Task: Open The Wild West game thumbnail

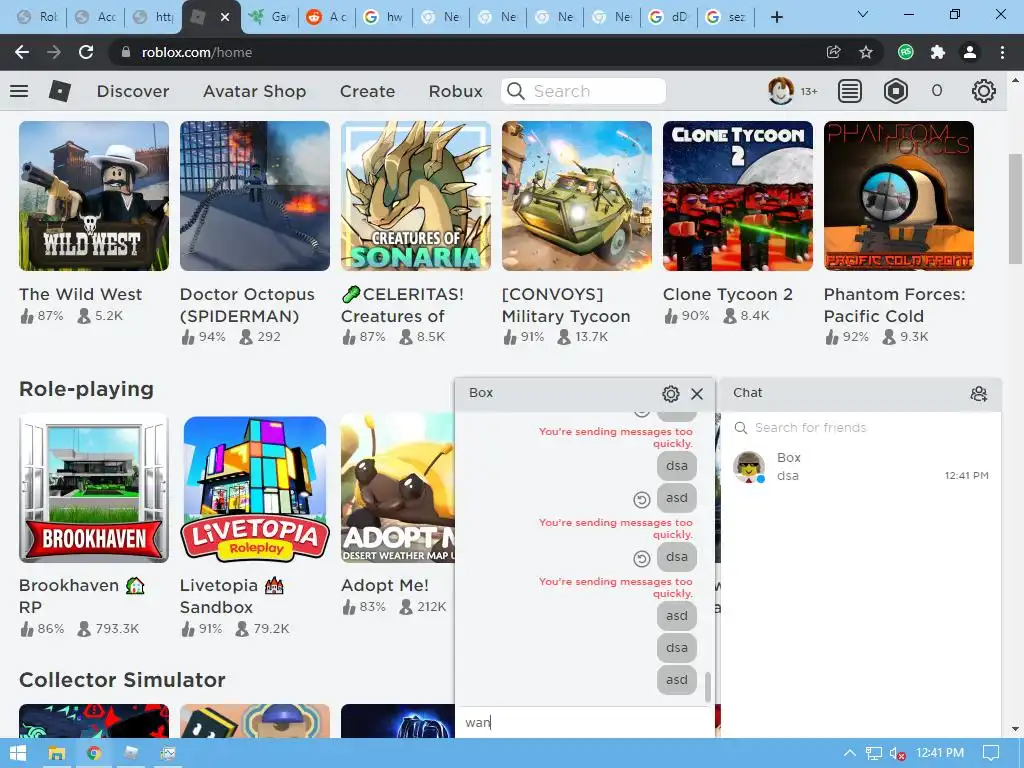Action: (x=94, y=196)
